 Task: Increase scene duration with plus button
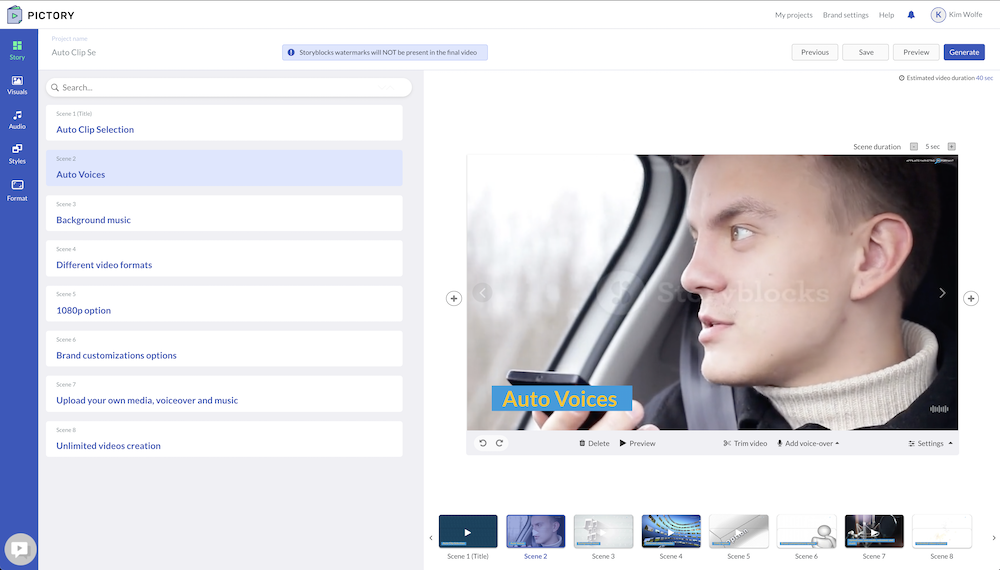pyautogui.click(x=952, y=147)
